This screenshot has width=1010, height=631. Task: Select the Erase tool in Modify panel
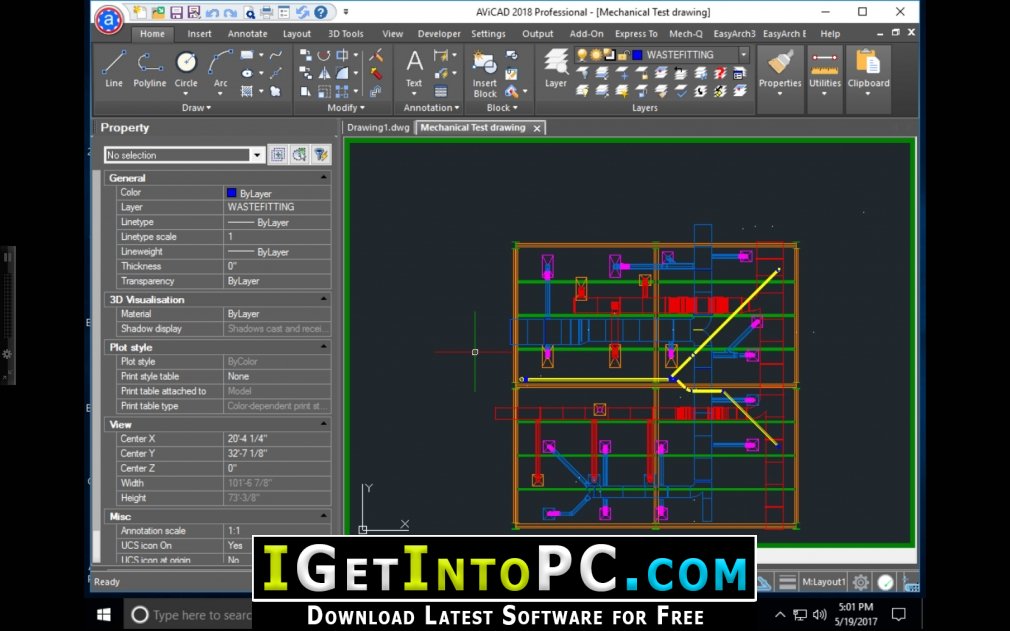click(376, 55)
